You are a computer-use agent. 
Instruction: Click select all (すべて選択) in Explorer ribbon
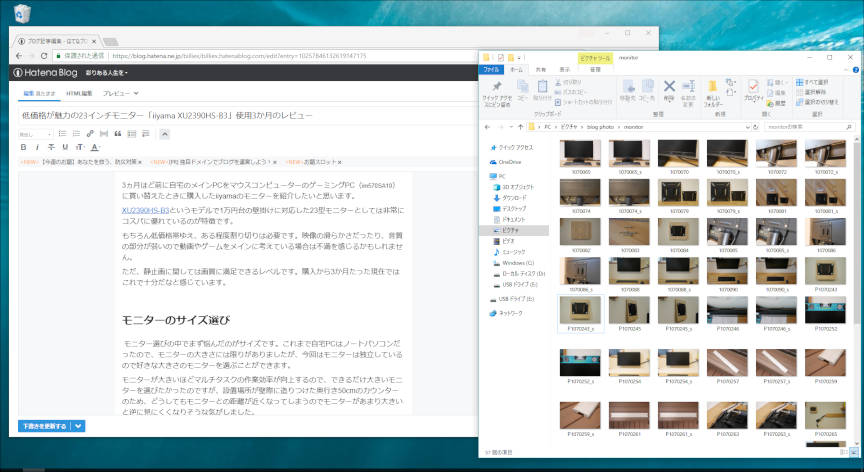coord(812,82)
